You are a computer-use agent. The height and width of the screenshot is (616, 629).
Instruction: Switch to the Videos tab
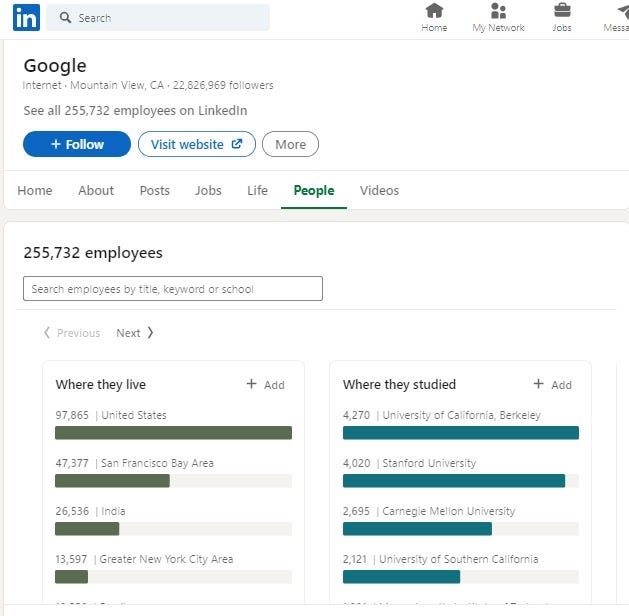coord(379,190)
